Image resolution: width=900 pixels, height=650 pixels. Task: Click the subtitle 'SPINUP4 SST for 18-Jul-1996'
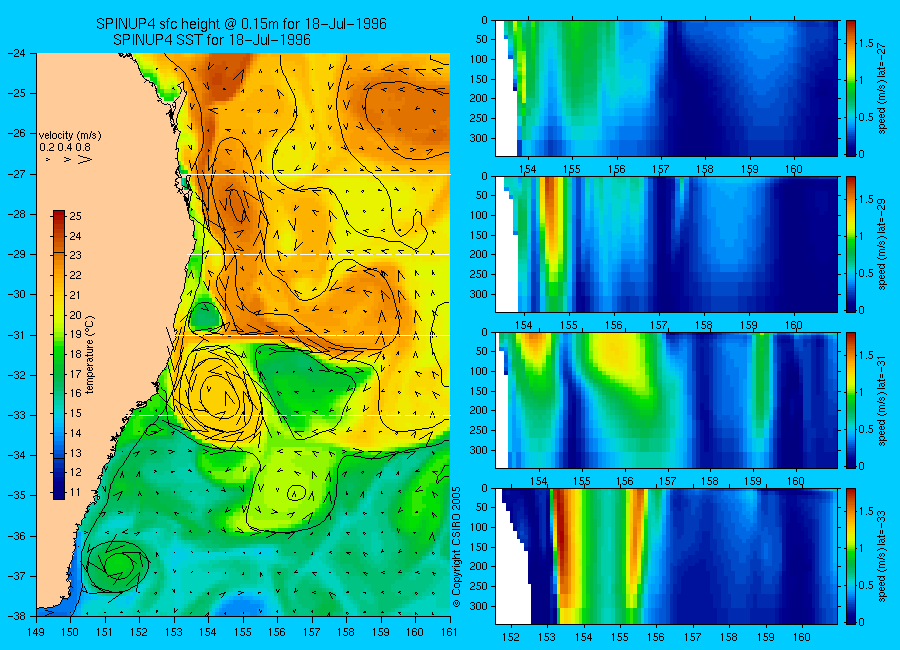(212, 40)
